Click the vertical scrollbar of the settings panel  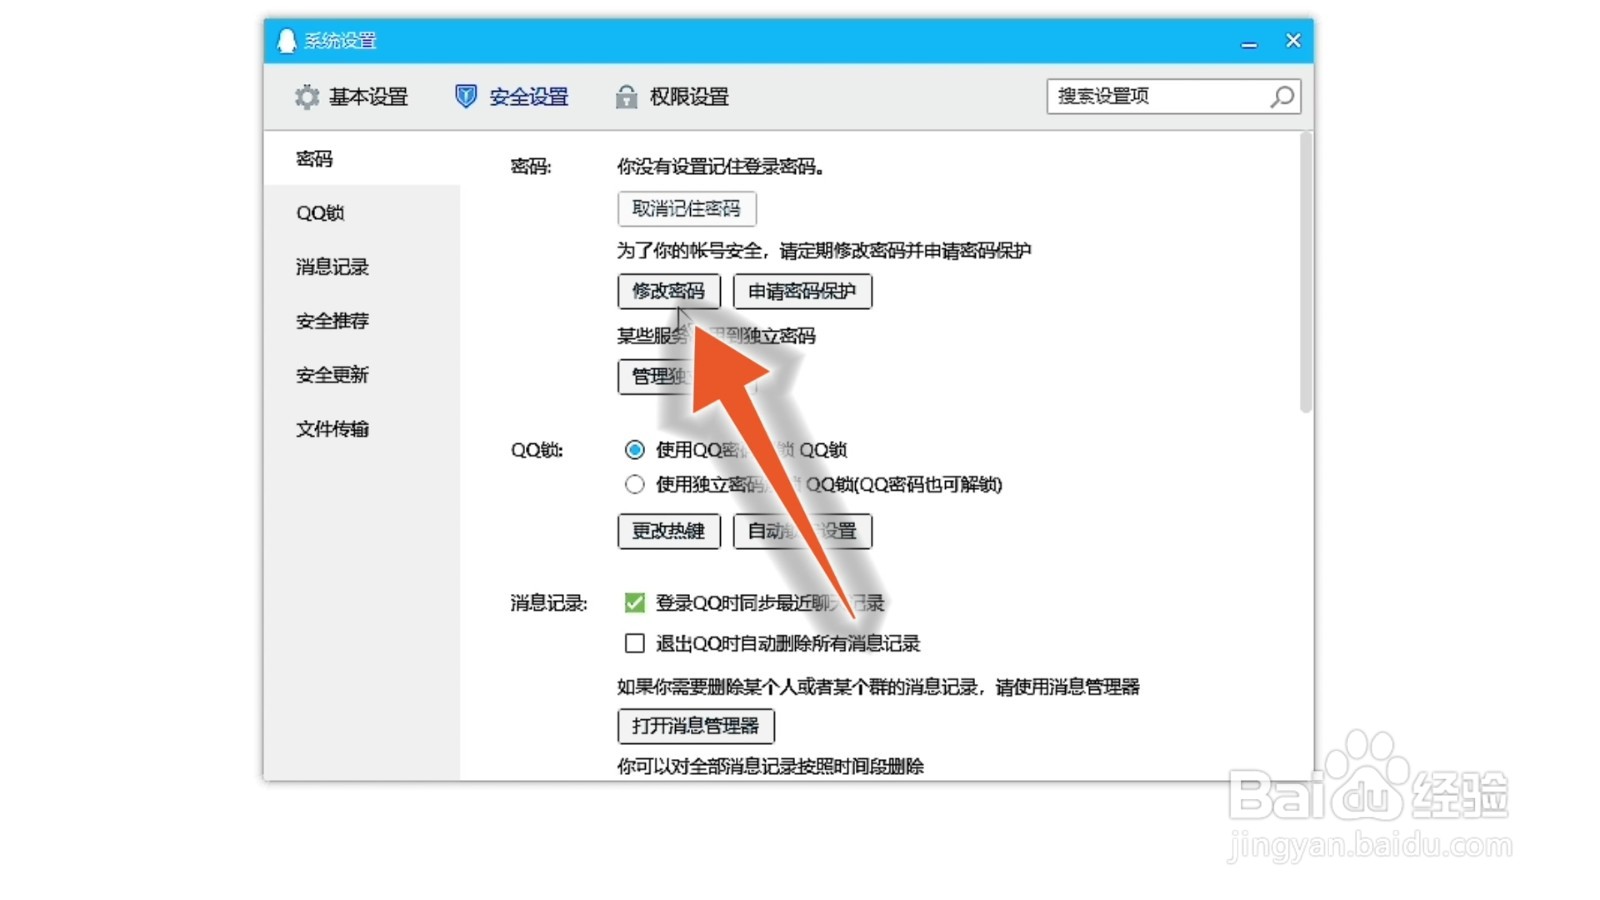(x=1305, y=272)
